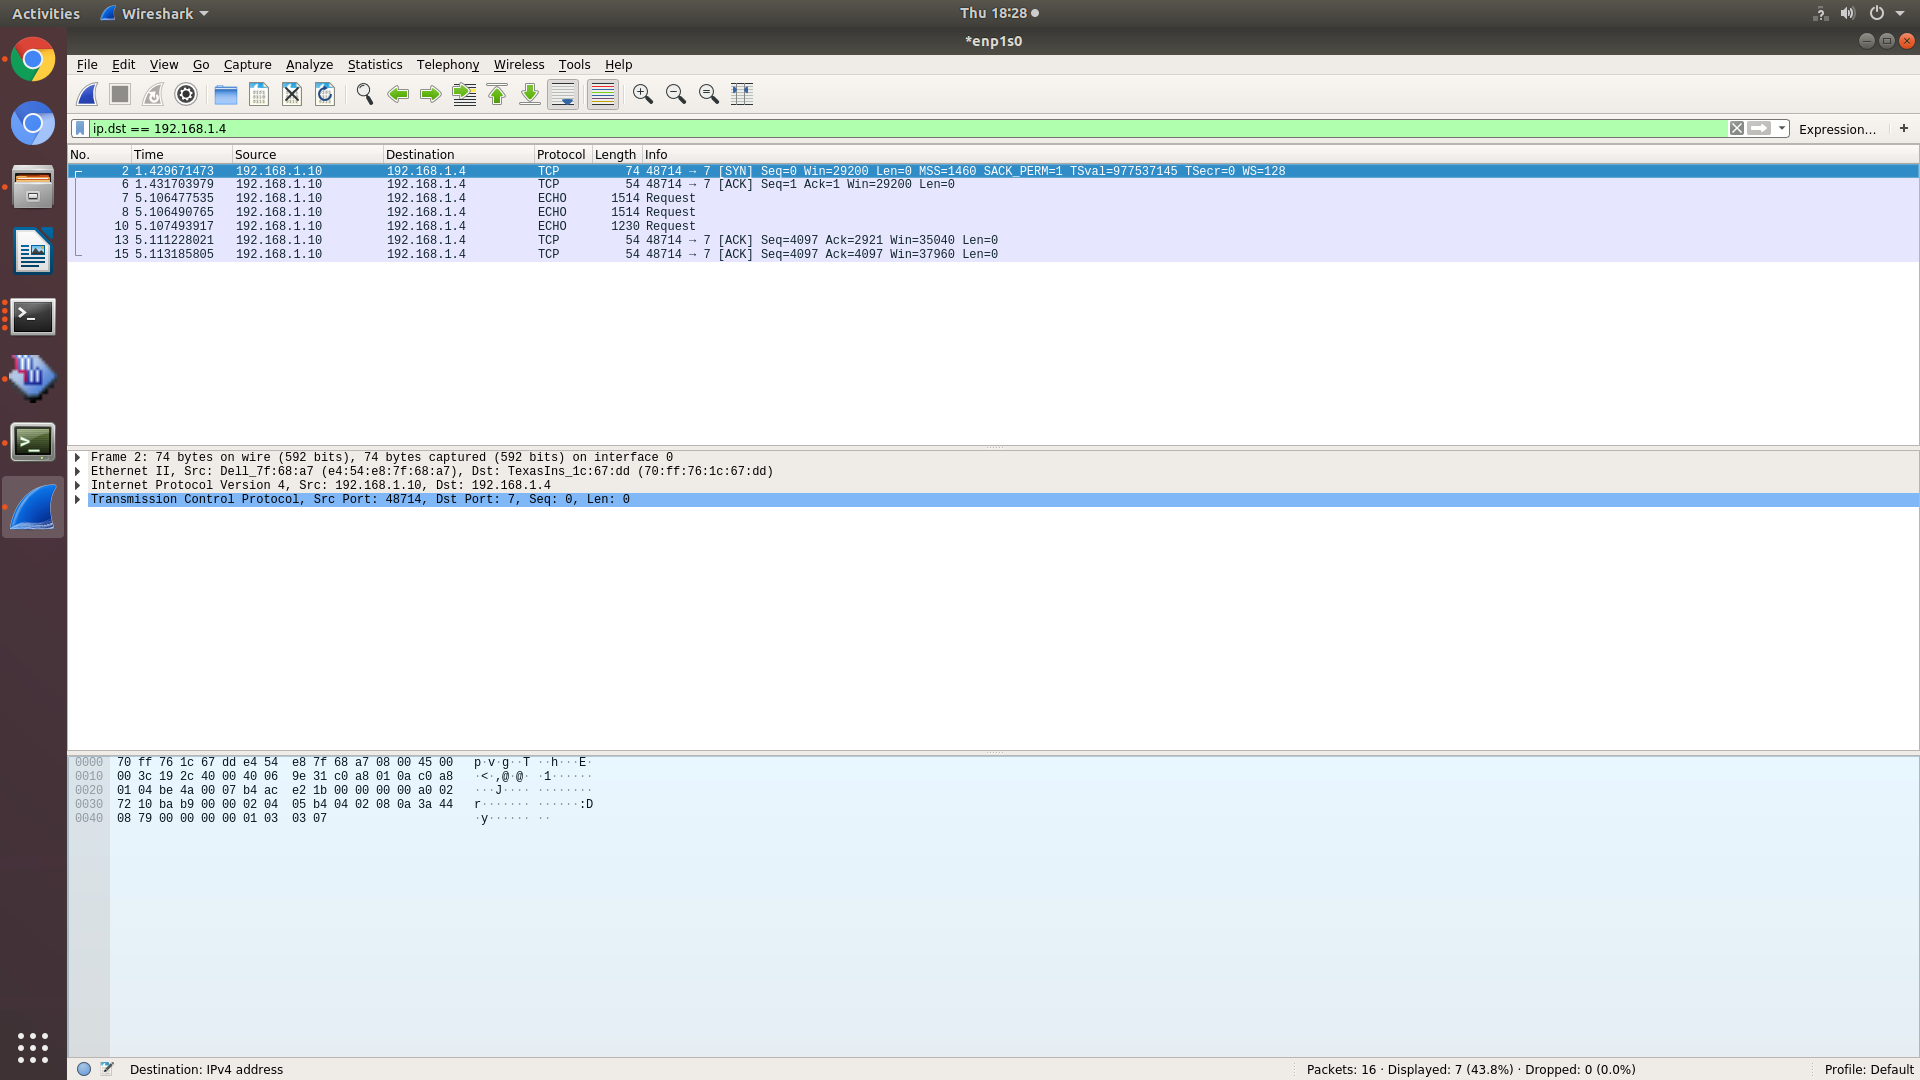The height and width of the screenshot is (1080, 1920).
Task: Clear the display filter field
Action: (x=1737, y=129)
